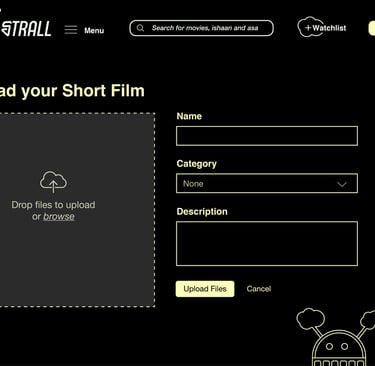Click the cloud upload icon in drop zone

pos(53,182)
